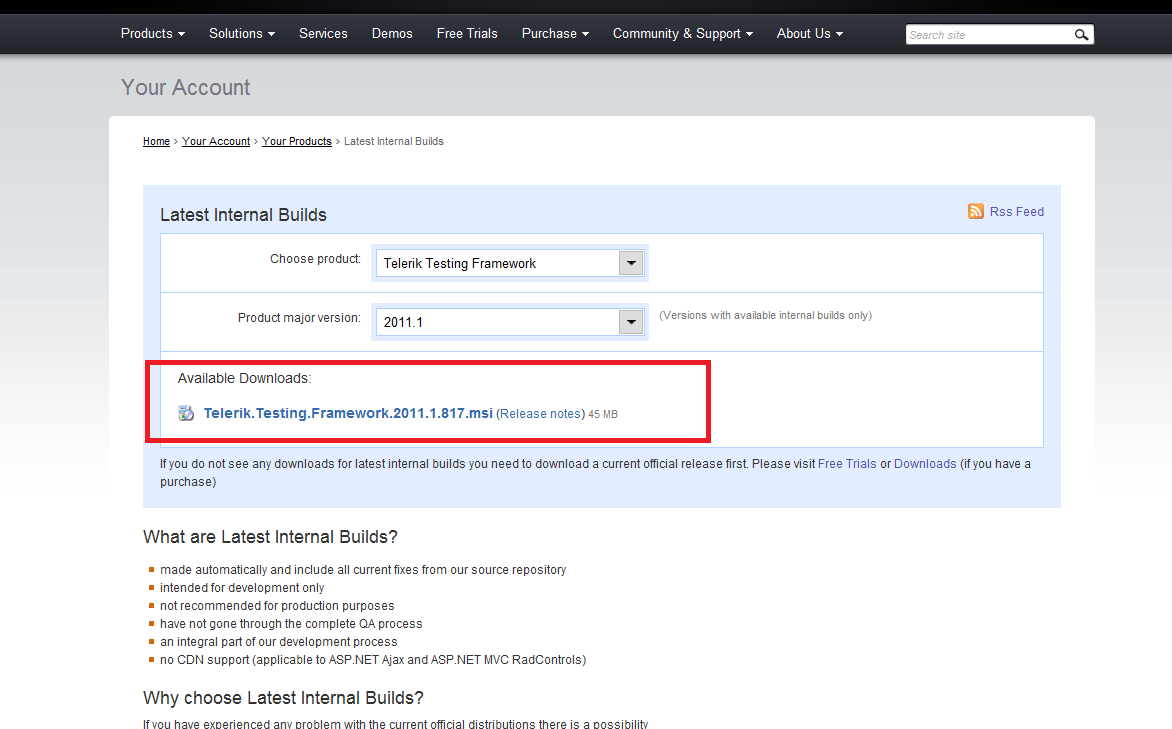Click the 45 MB file size text
Viewport: 1172px width, 729px height.
[x=602, y=414]
